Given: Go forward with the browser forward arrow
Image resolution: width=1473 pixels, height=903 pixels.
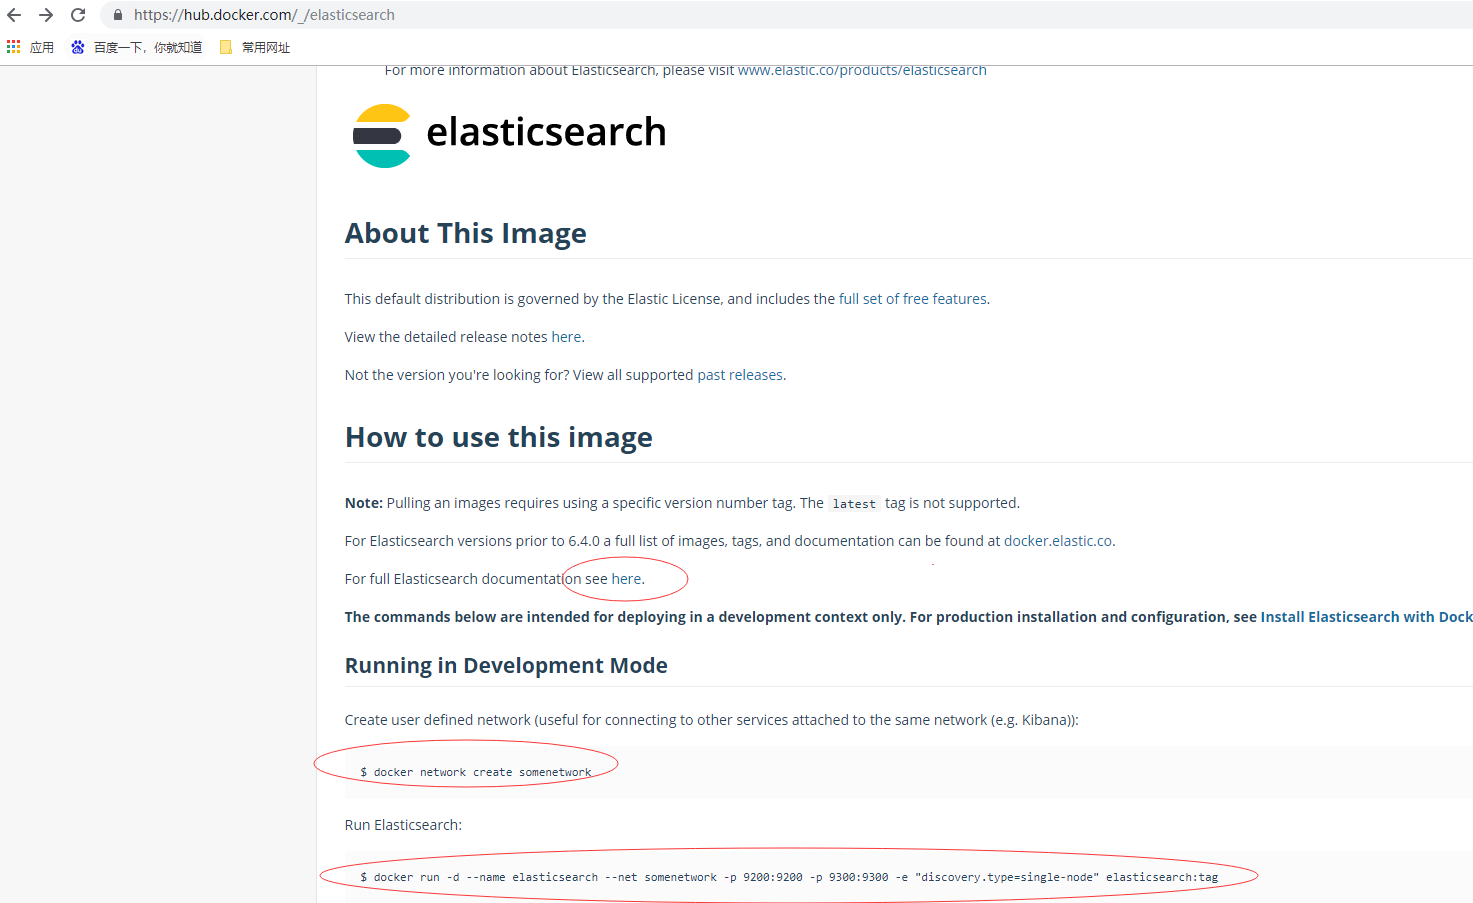Looking at the screenshot, I should (x=46, y=15).
